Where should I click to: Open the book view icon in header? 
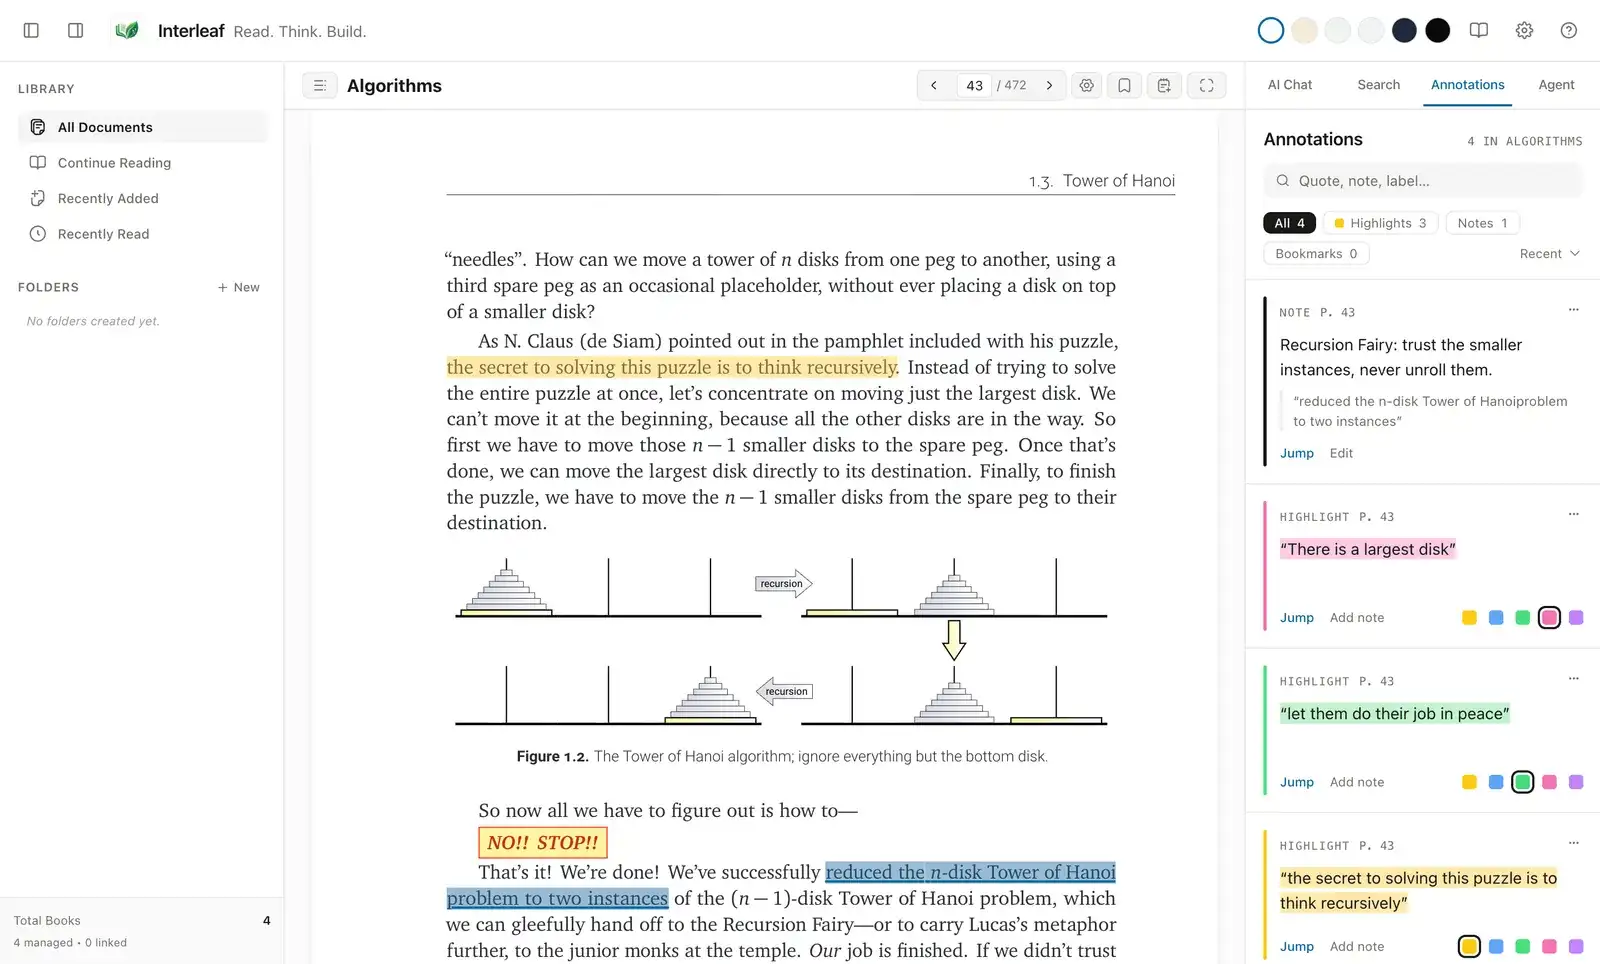point(1479,31)
